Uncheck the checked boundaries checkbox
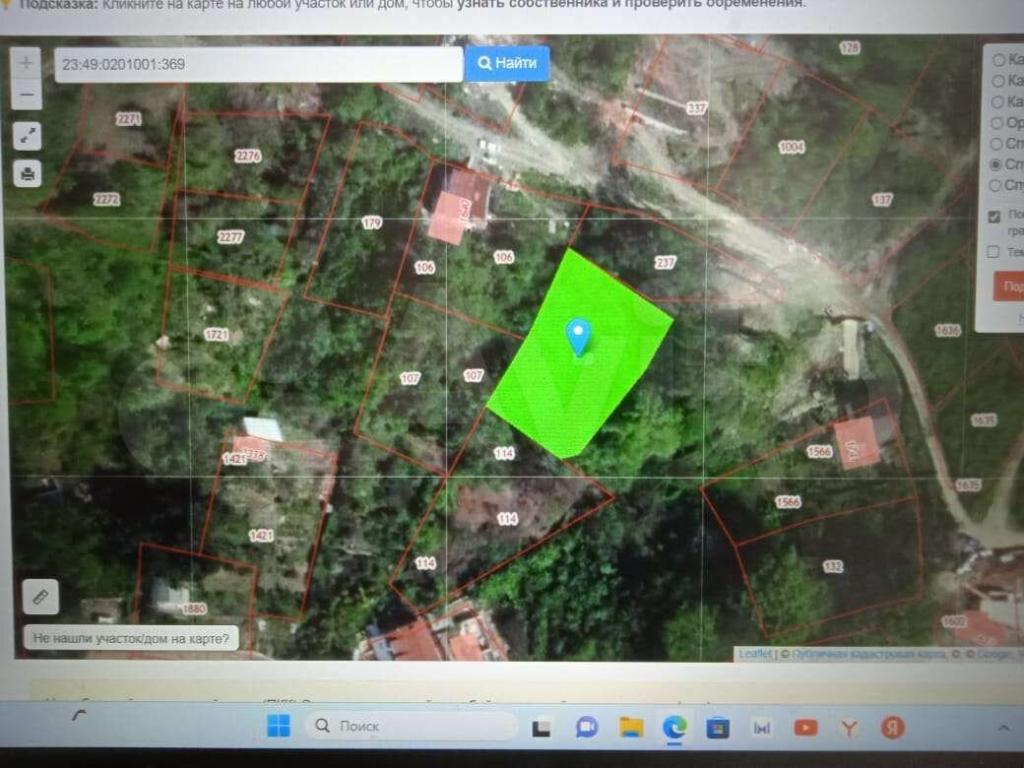Viewport: 1024px width, 768px height. [x=994, y=216]
